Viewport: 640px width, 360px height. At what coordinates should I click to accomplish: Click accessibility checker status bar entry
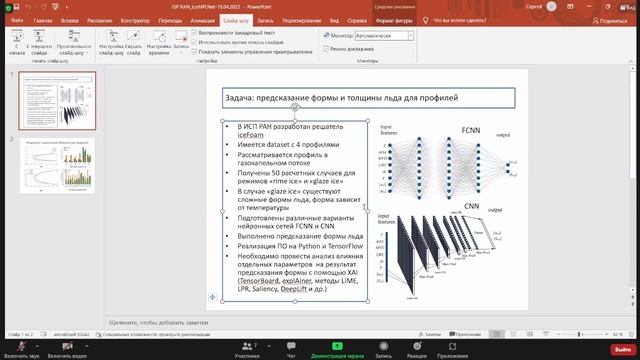coord(153,334)
